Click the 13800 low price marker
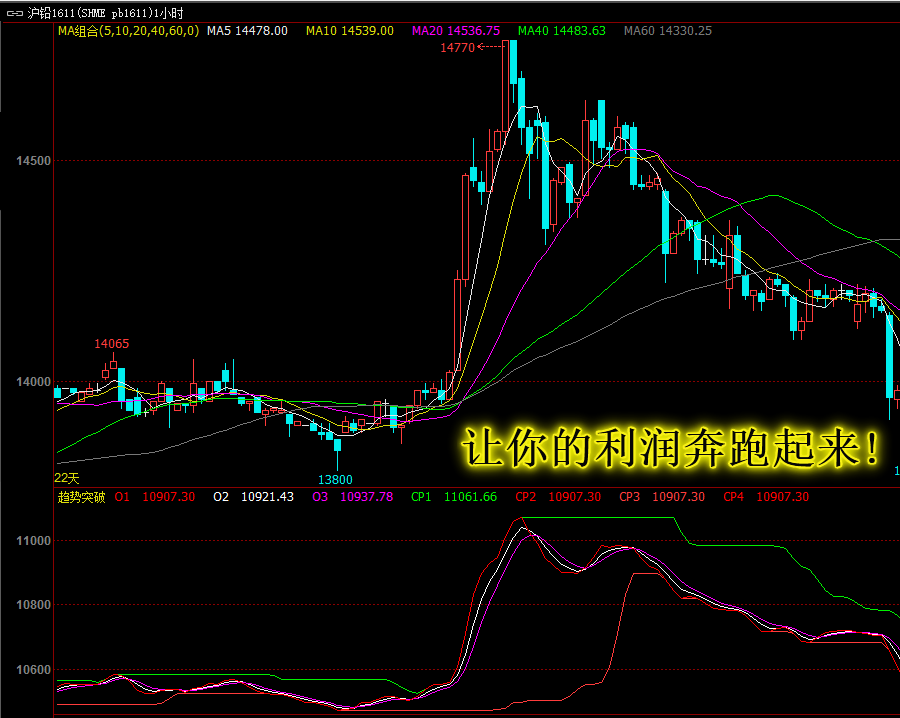Image resolution: width=900 pixels, height=718 pixels. [x=335, y=480]
